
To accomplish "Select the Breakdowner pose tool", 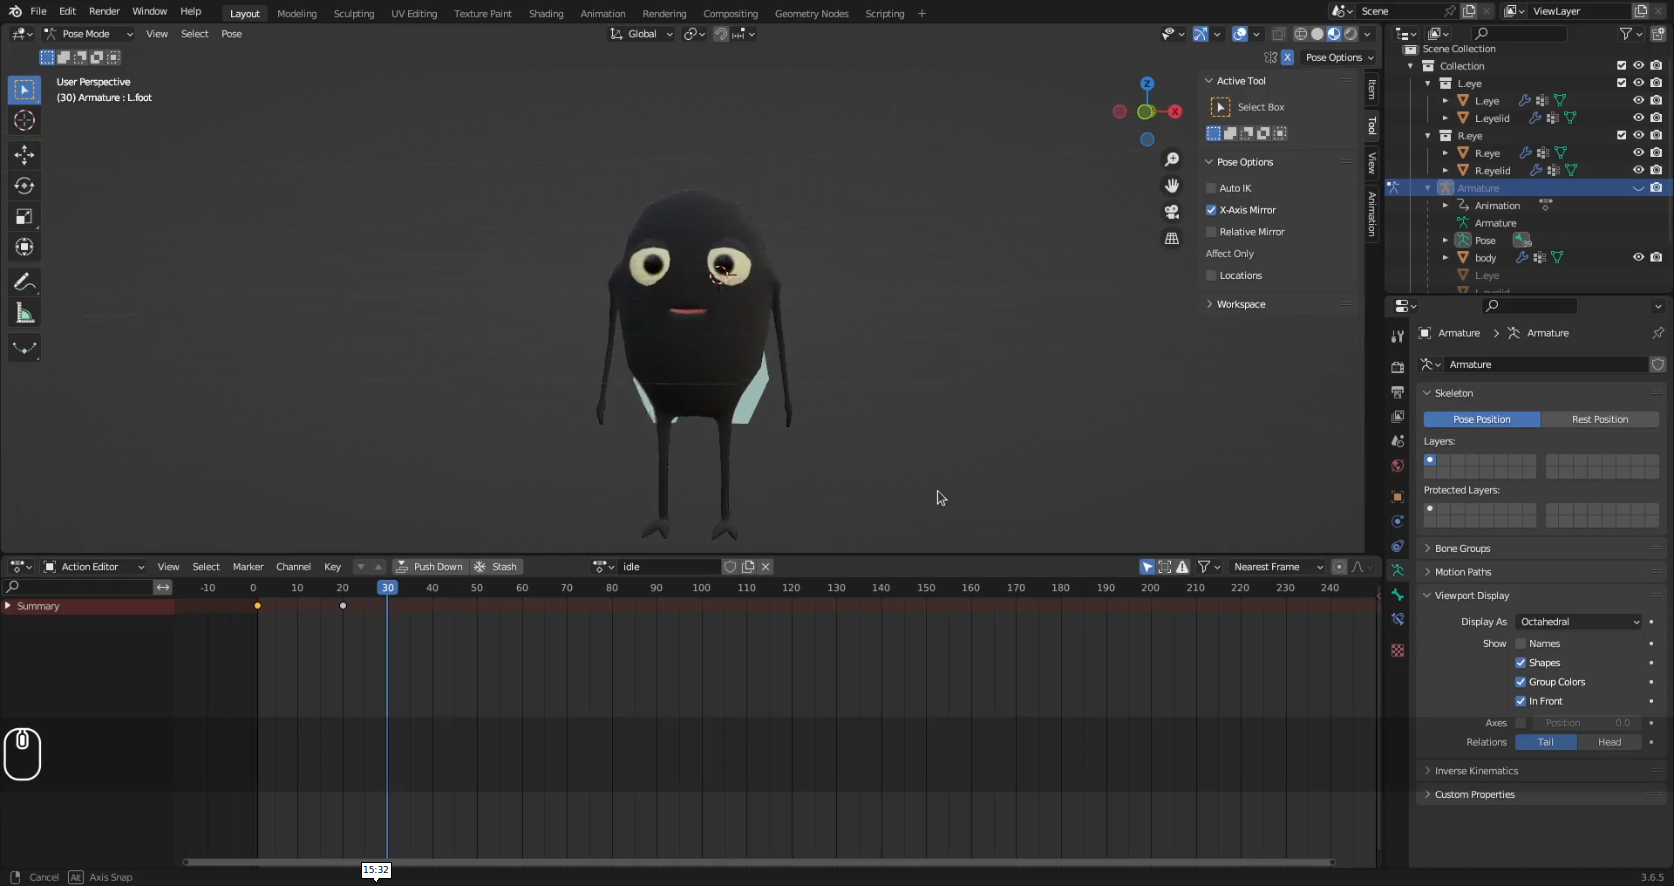I will pyautogui.click(x=24, y=348).
